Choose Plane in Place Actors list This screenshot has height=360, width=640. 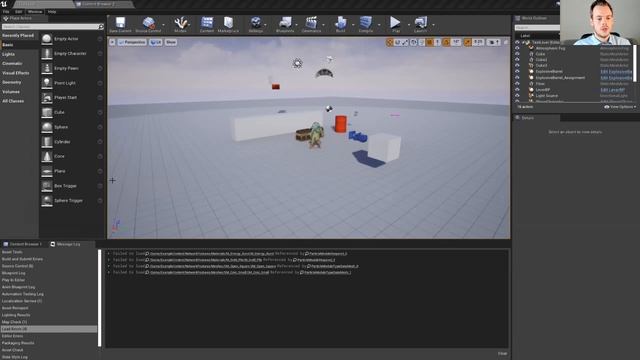[x=72, y=171]
